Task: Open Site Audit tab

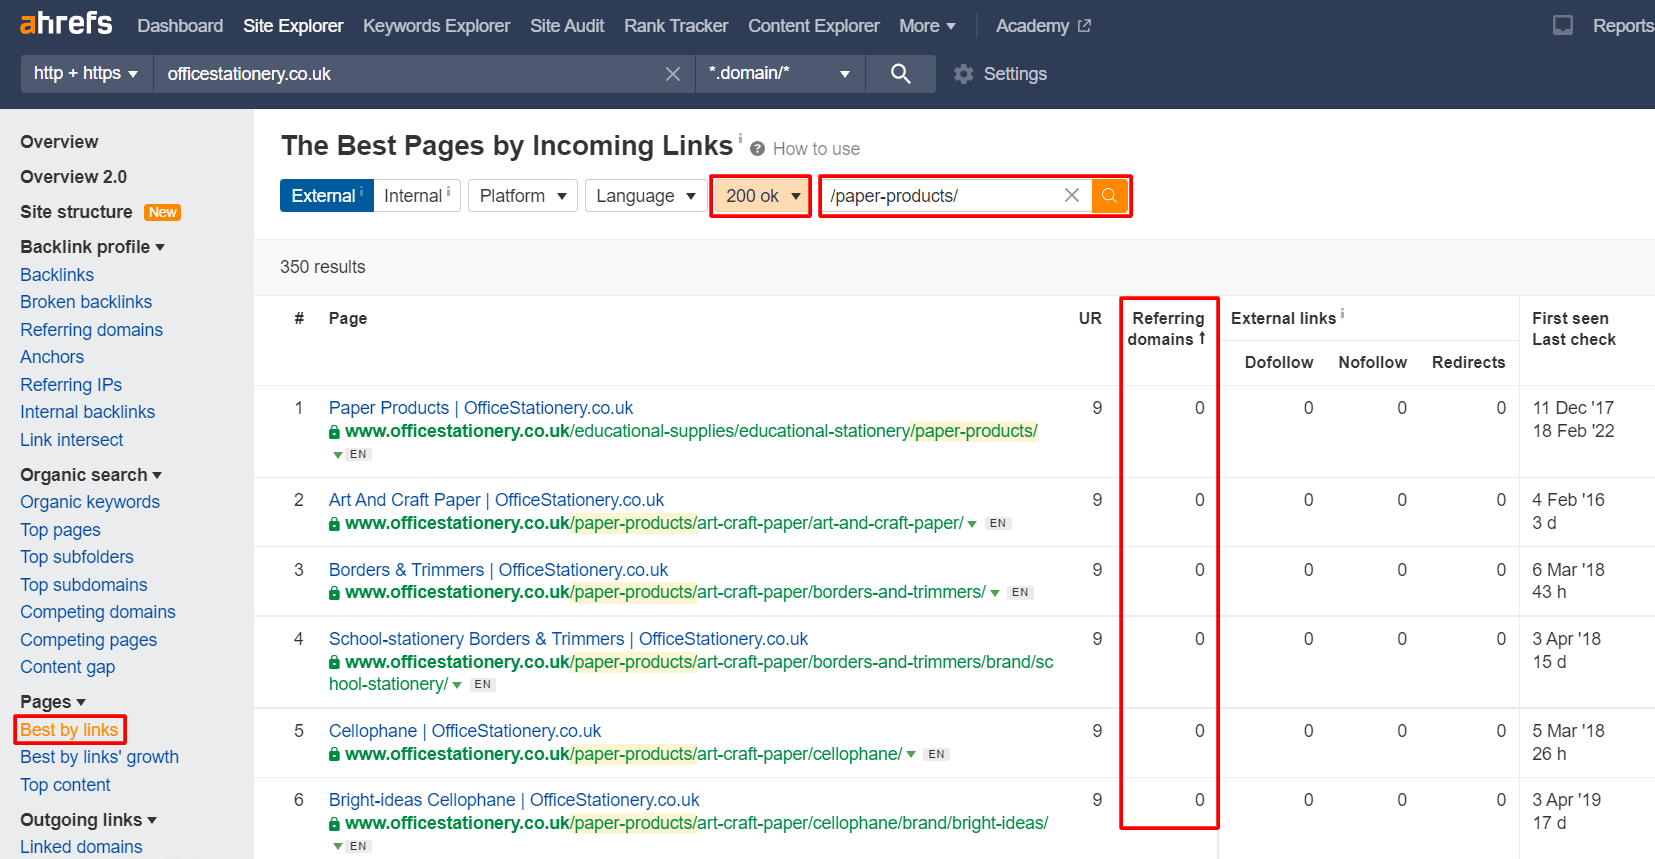Action: 567,26
